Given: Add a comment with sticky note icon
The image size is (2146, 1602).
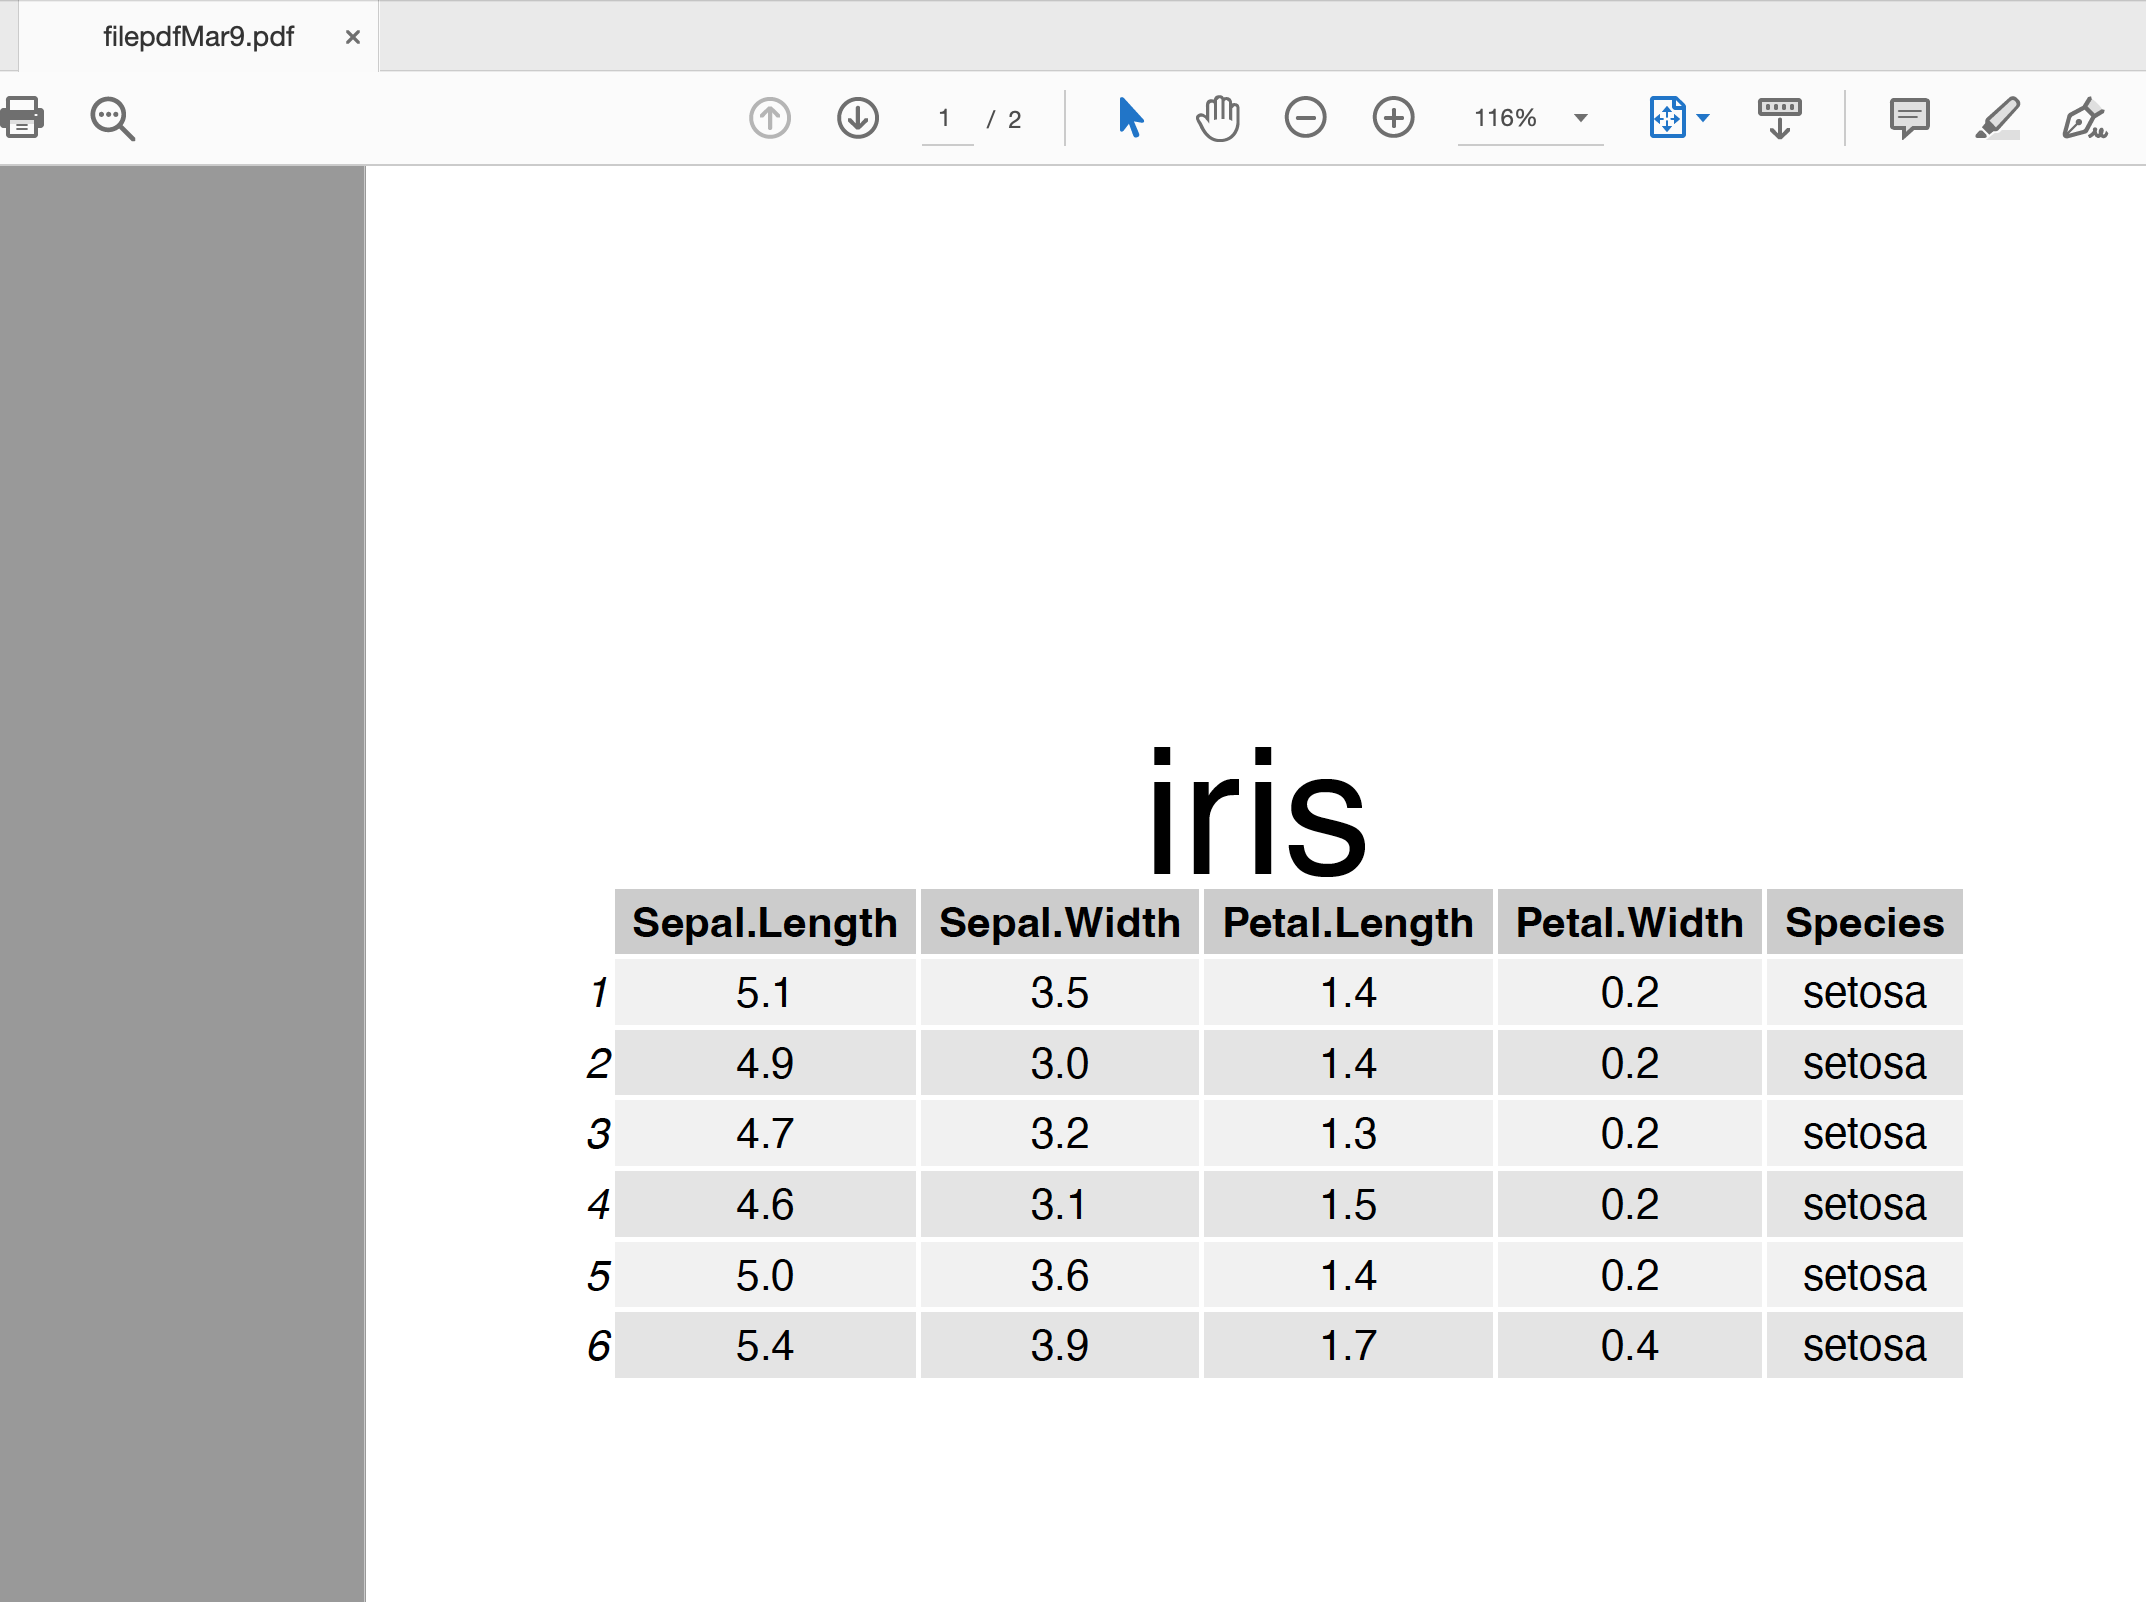Looking at the screenshot, I should coord(1909,118).
